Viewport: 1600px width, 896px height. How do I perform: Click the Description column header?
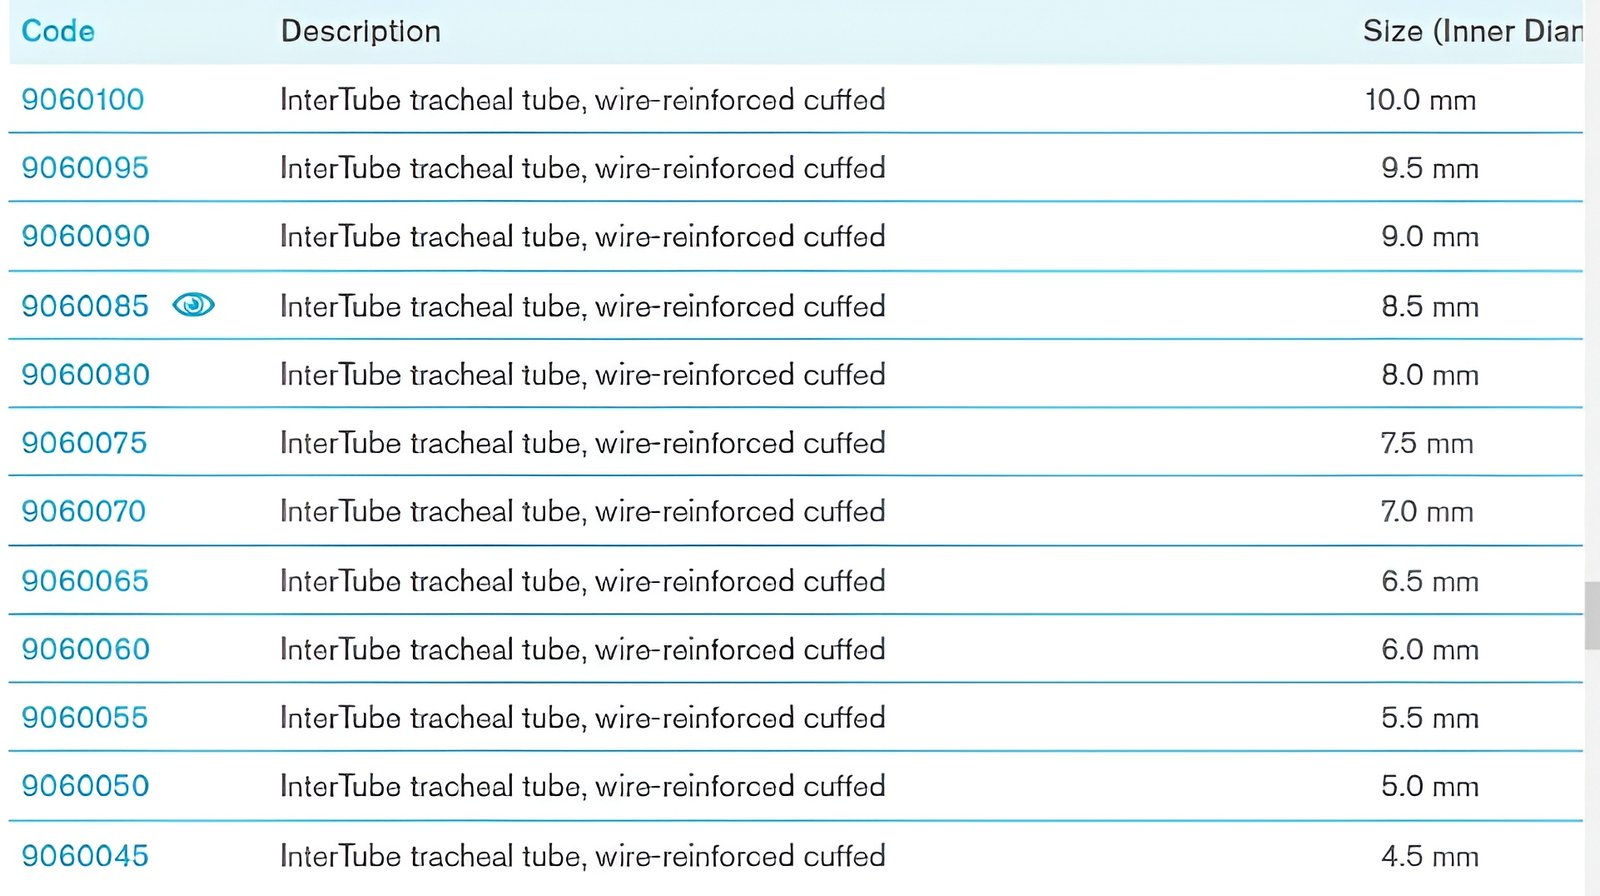click(x=361, y=32)
